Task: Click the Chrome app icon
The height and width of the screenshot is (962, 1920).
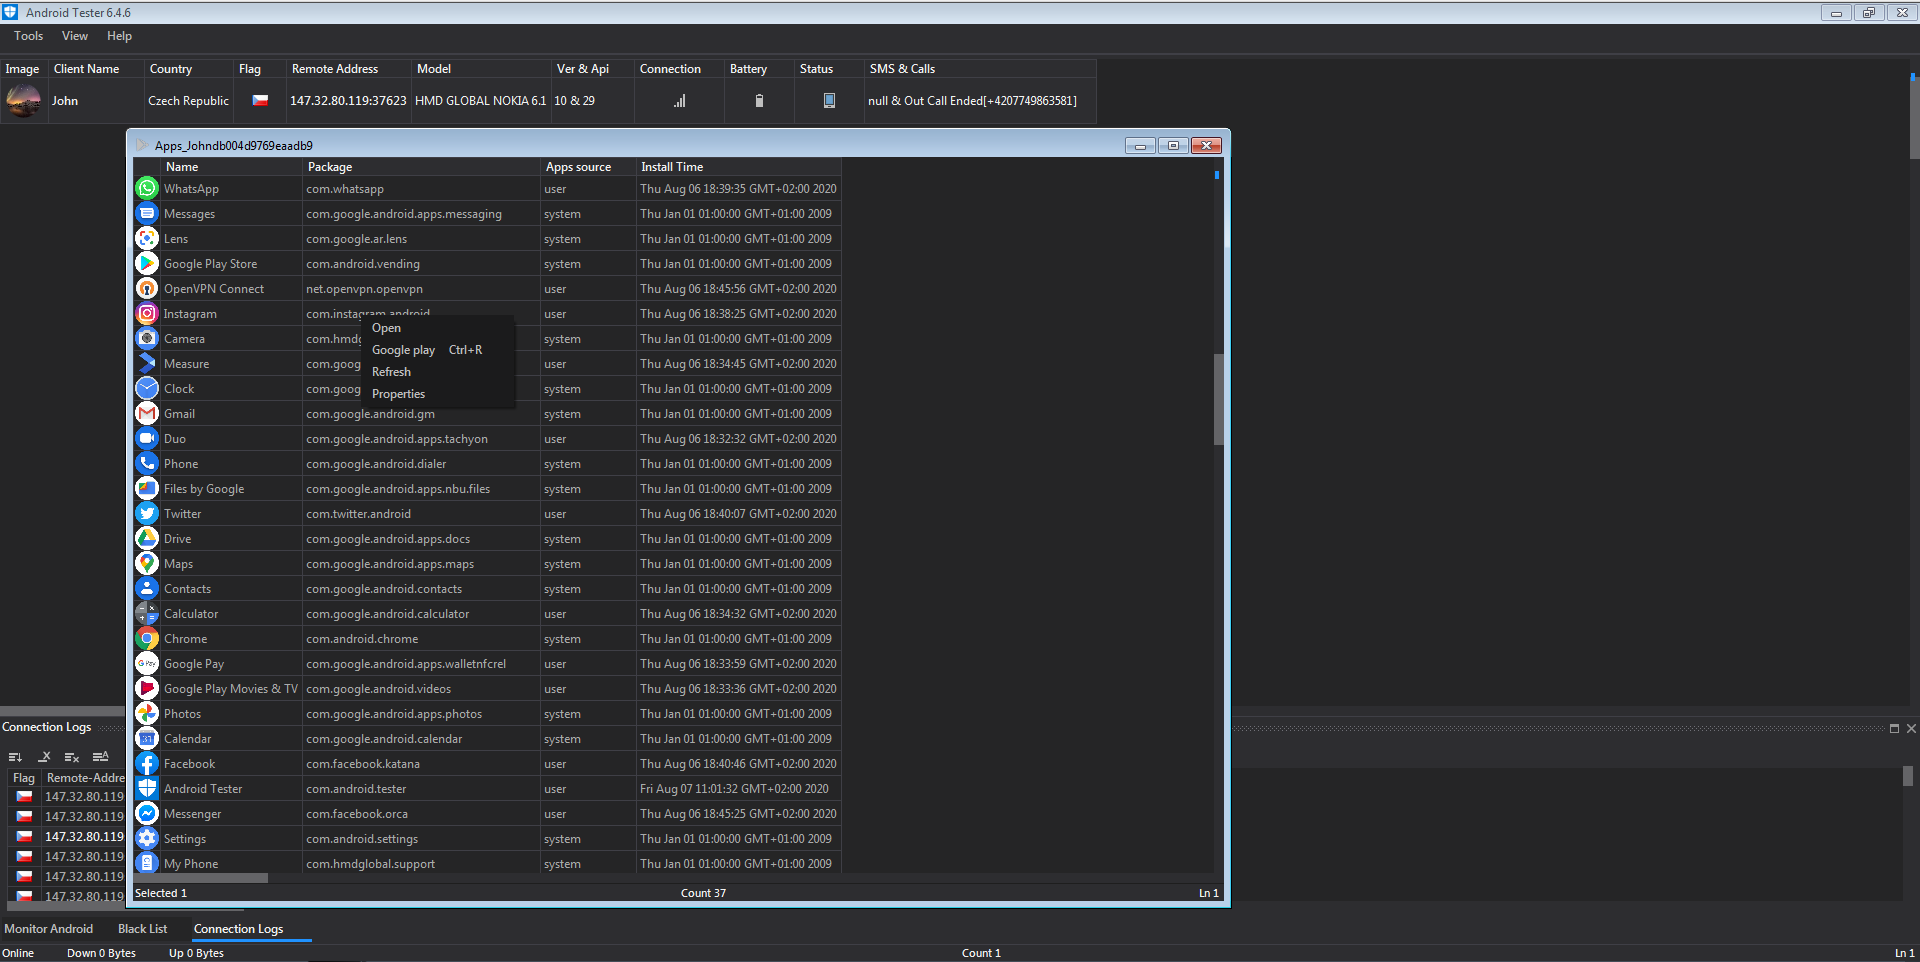Action: click(147, 638)
